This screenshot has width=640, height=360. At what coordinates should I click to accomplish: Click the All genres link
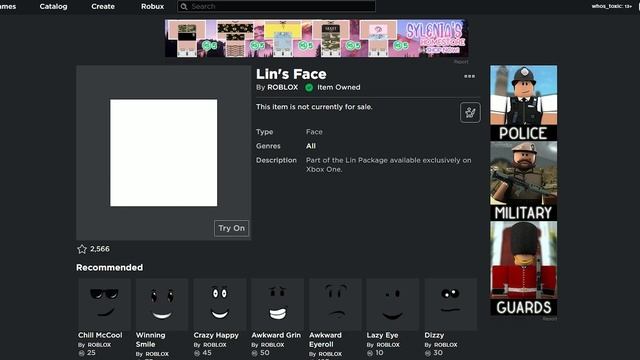(311, 146)
